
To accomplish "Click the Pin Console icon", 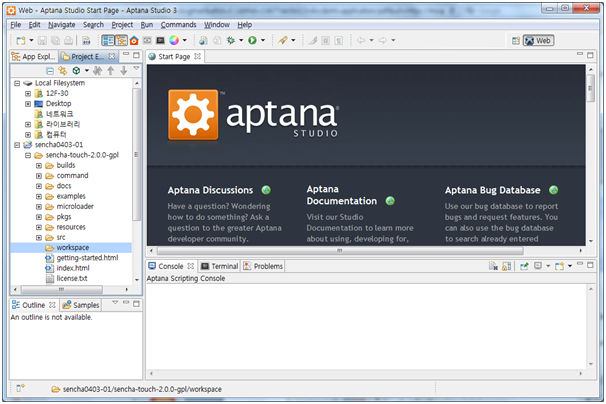I will pos(524,266).
